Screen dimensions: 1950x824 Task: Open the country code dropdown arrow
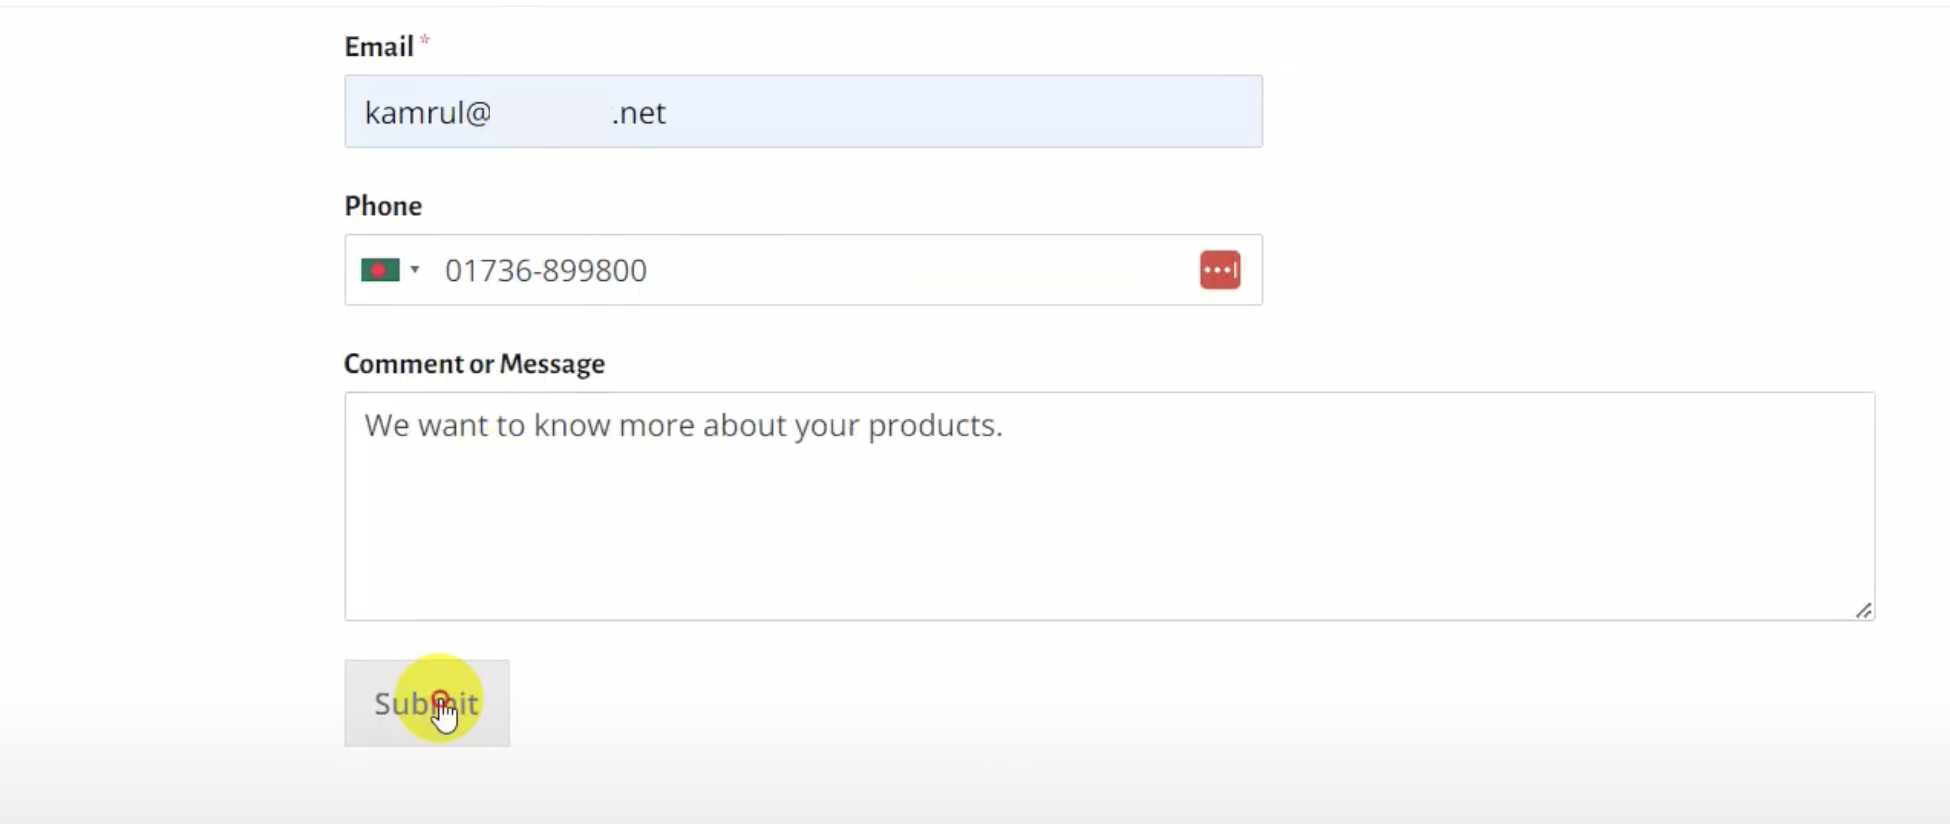[415, 270]
